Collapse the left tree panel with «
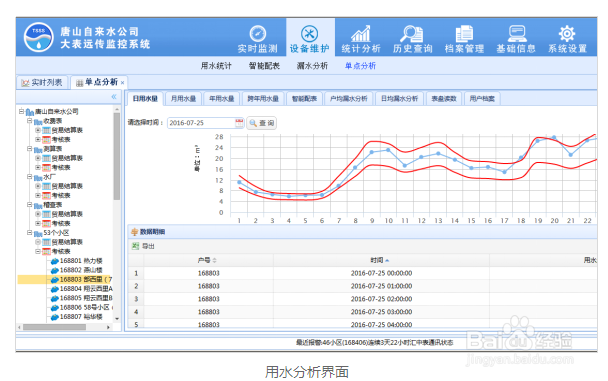This screenshot has width=608, height=381. (x=114, y=97)
